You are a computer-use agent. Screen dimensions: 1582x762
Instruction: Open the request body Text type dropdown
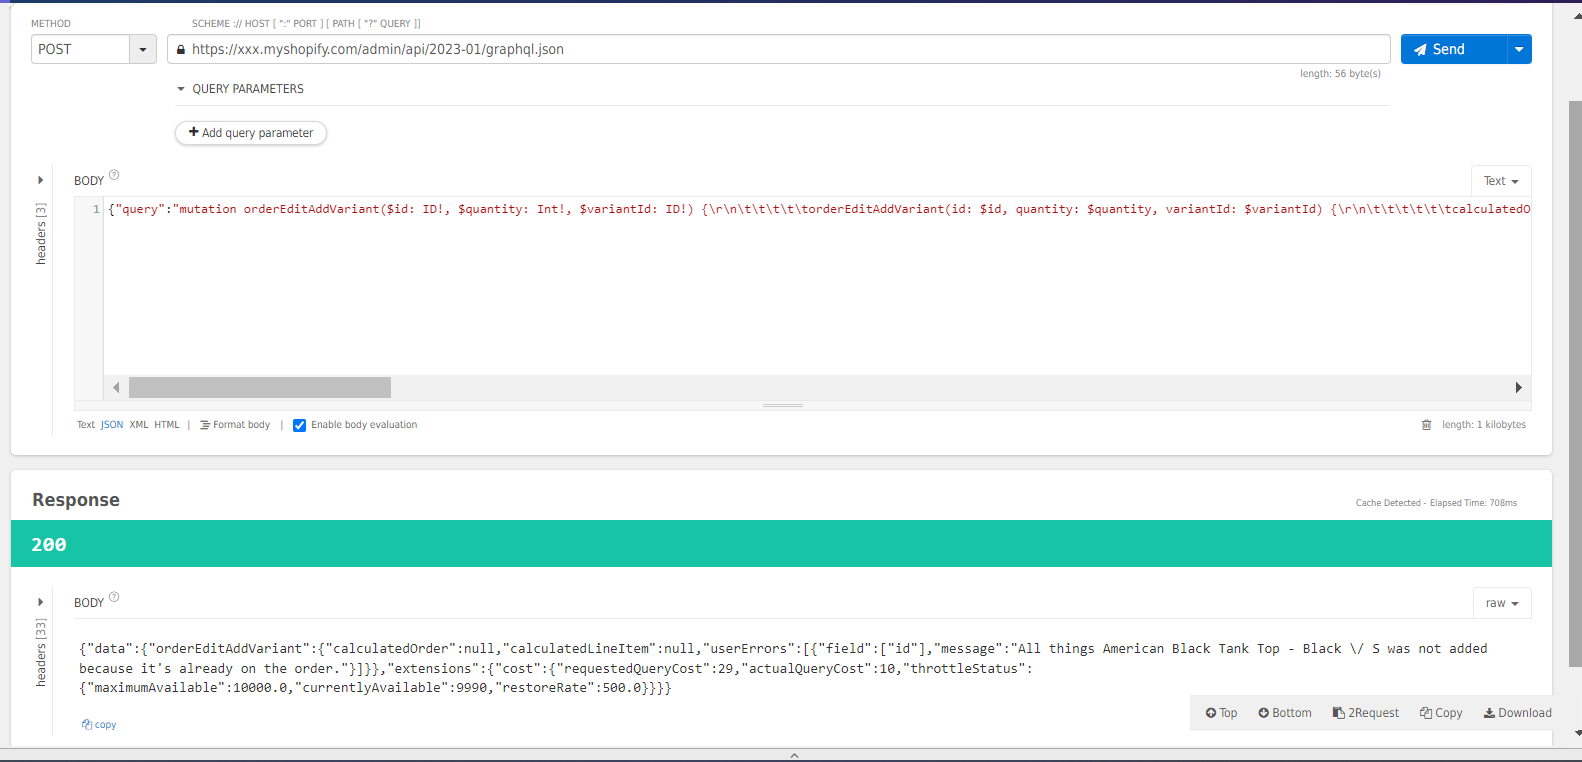click(1501, 181)
